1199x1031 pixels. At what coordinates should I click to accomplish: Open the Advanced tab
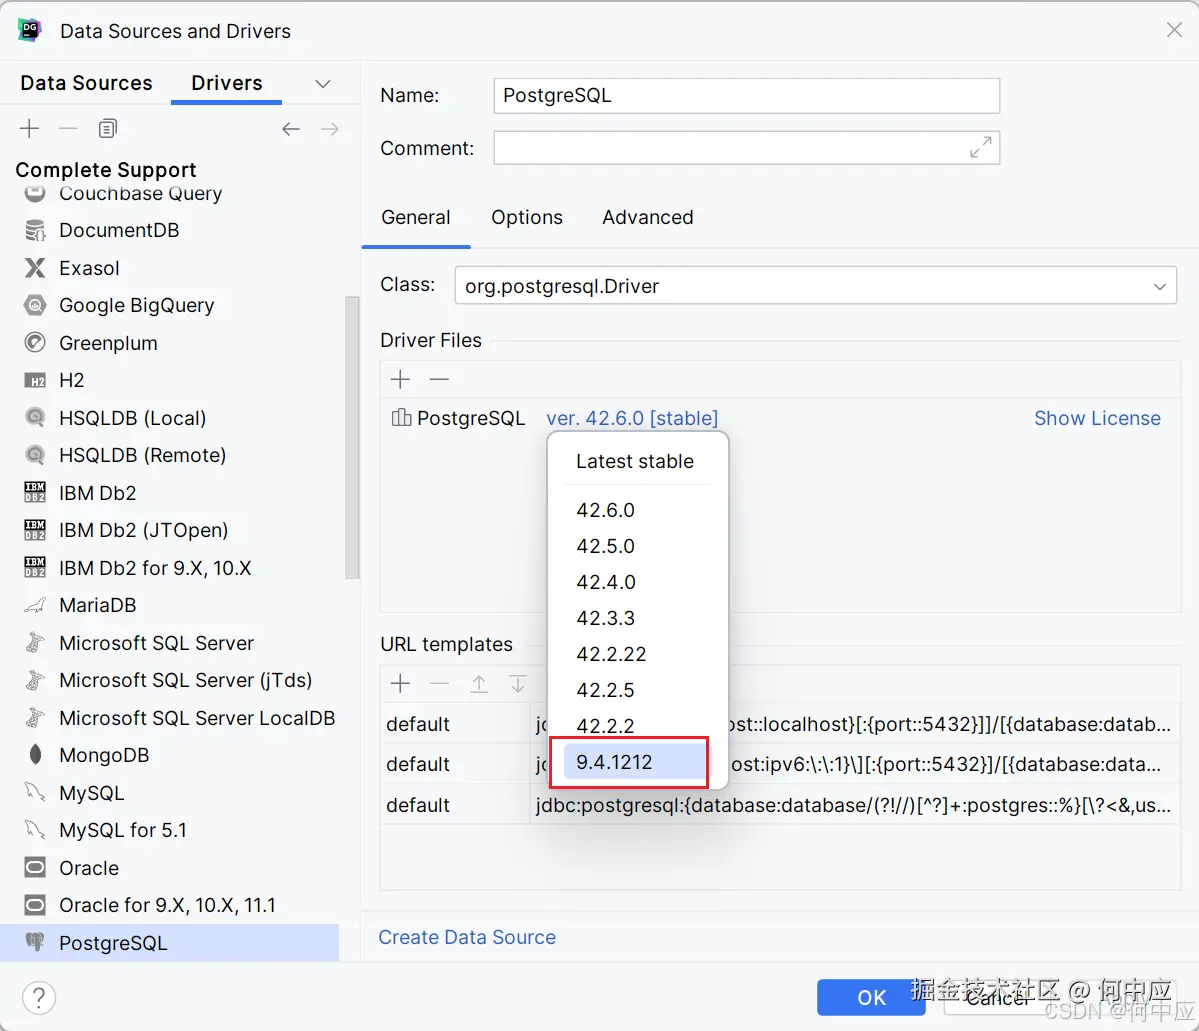point(647,217)
